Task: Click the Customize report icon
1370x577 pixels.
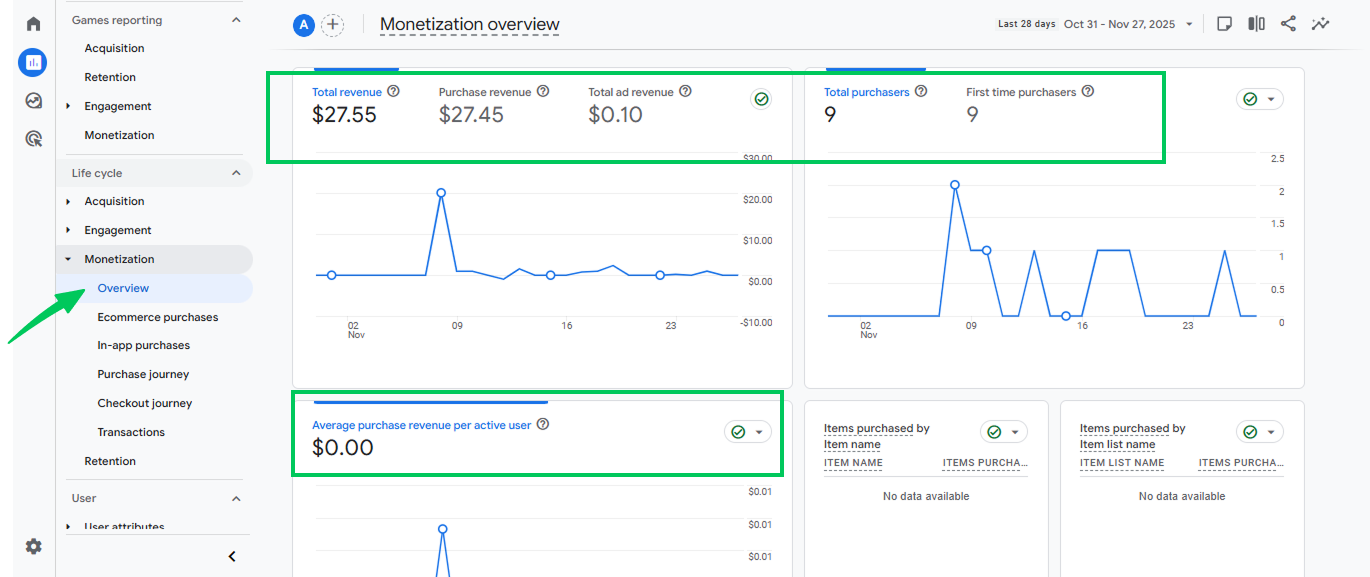Action: [1224, 24]
